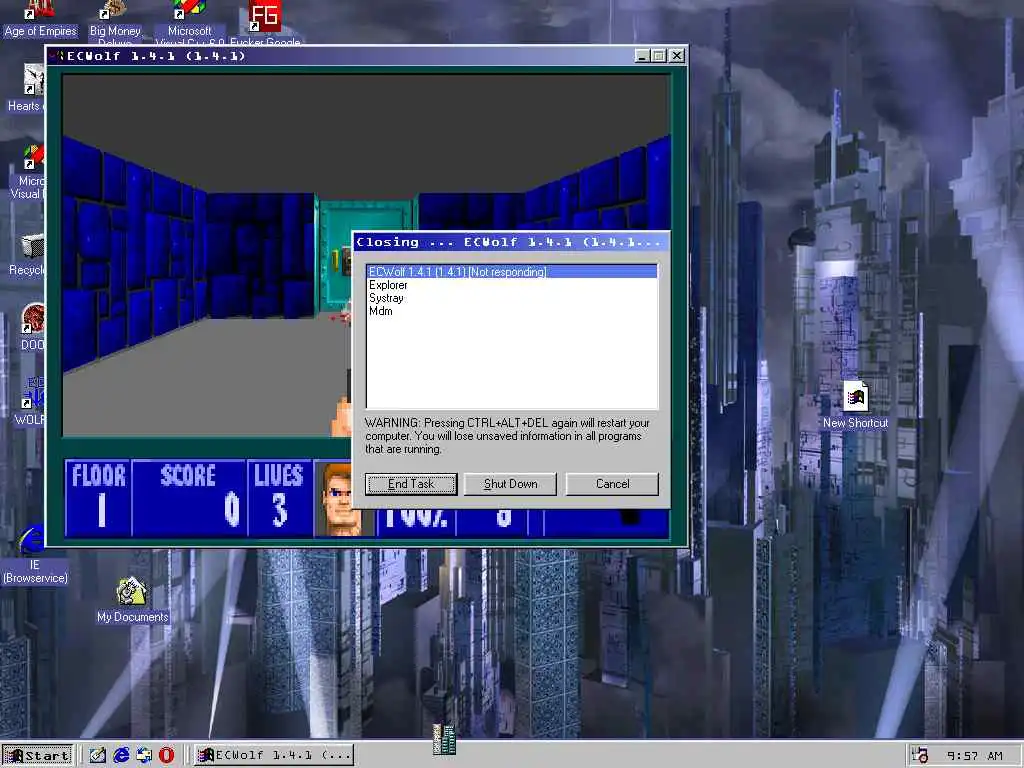Launch Internet Explorer from quick launch

click(121, 756)
